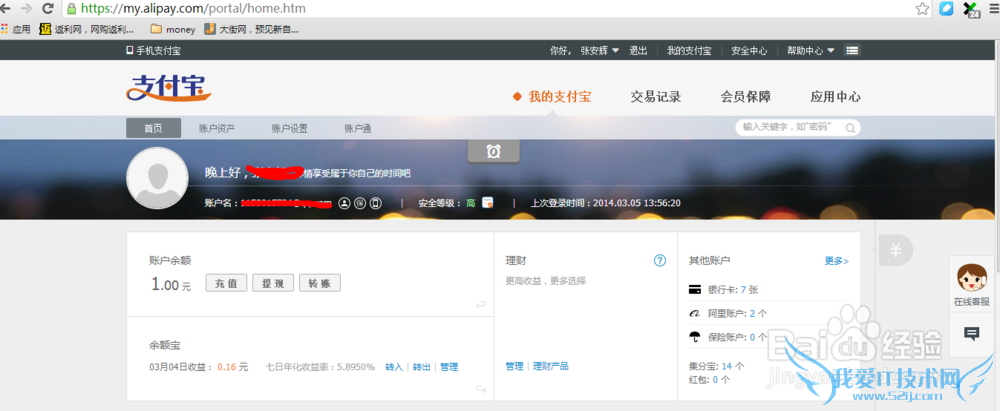The image size is (1000, 411).
Task: Click the blue browser extension icon
Action: tap(946, 8)
